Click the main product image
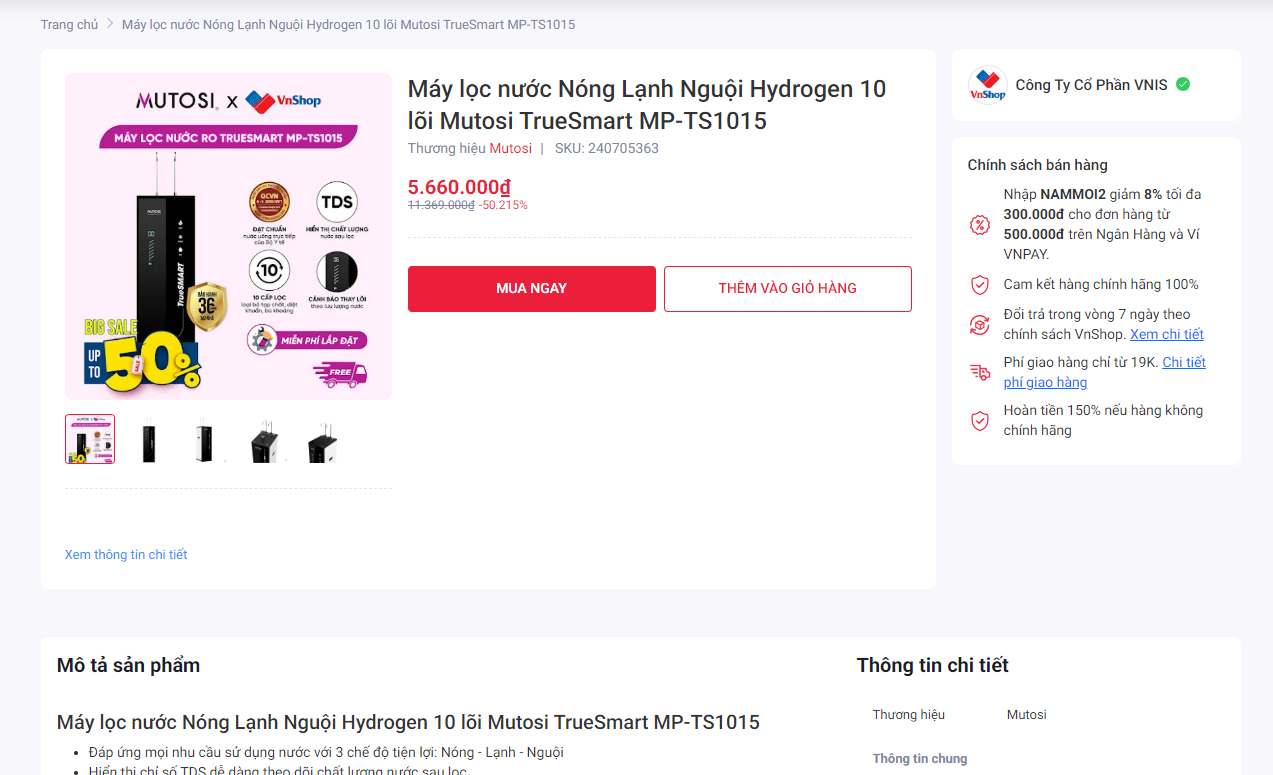Screen dimensions: 1273x775 [x=228, y=236]
